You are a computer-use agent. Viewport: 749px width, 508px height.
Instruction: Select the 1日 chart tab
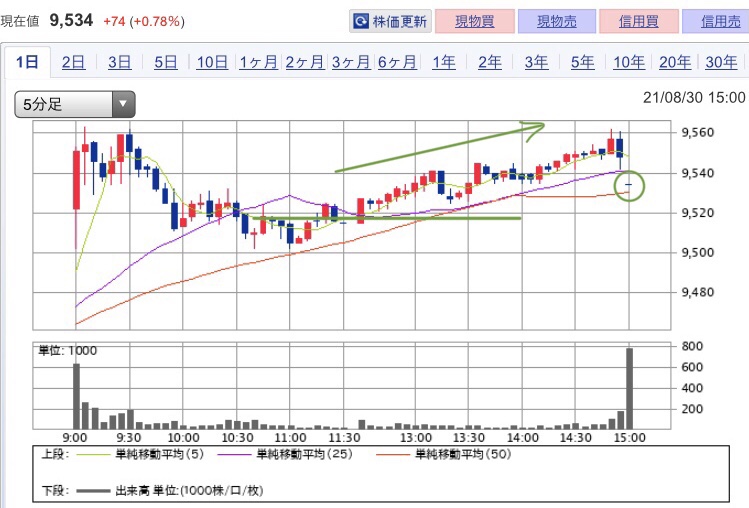coord(27,62)
